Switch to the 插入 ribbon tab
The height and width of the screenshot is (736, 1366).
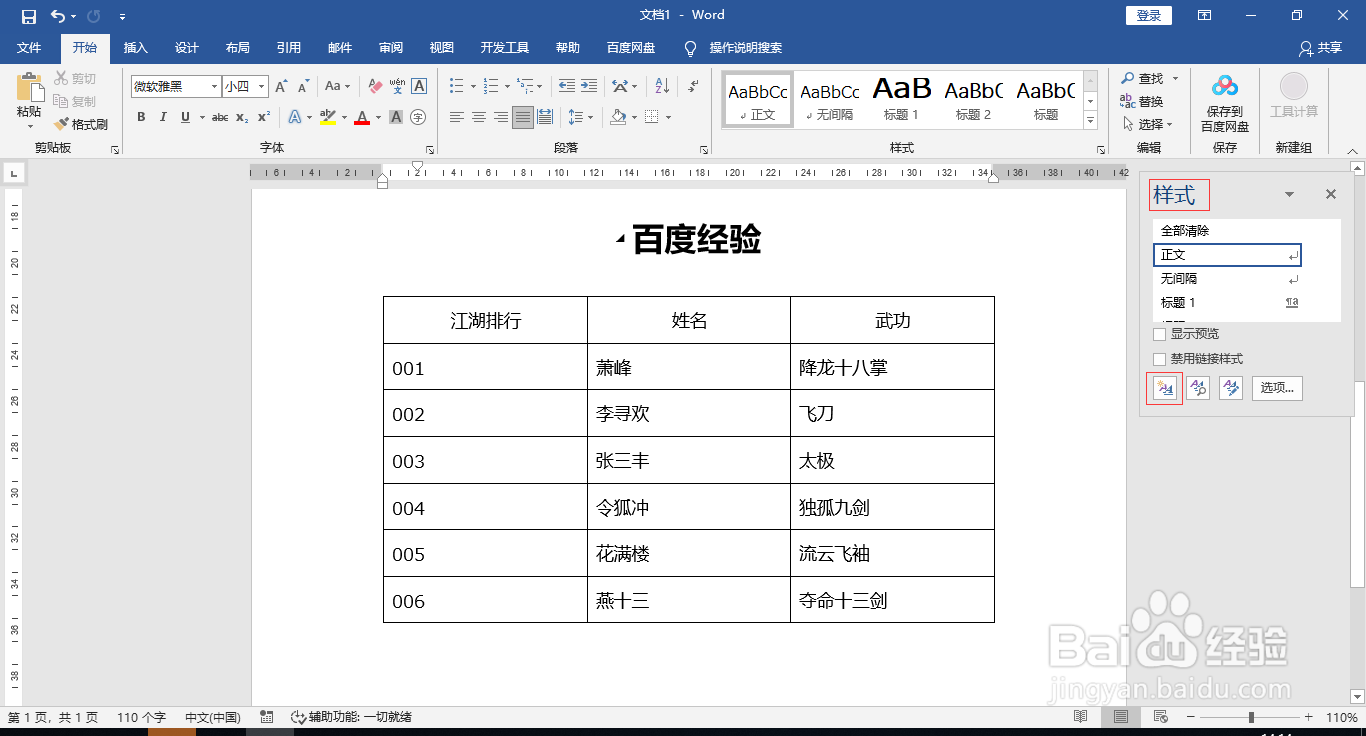coord(135,47)
